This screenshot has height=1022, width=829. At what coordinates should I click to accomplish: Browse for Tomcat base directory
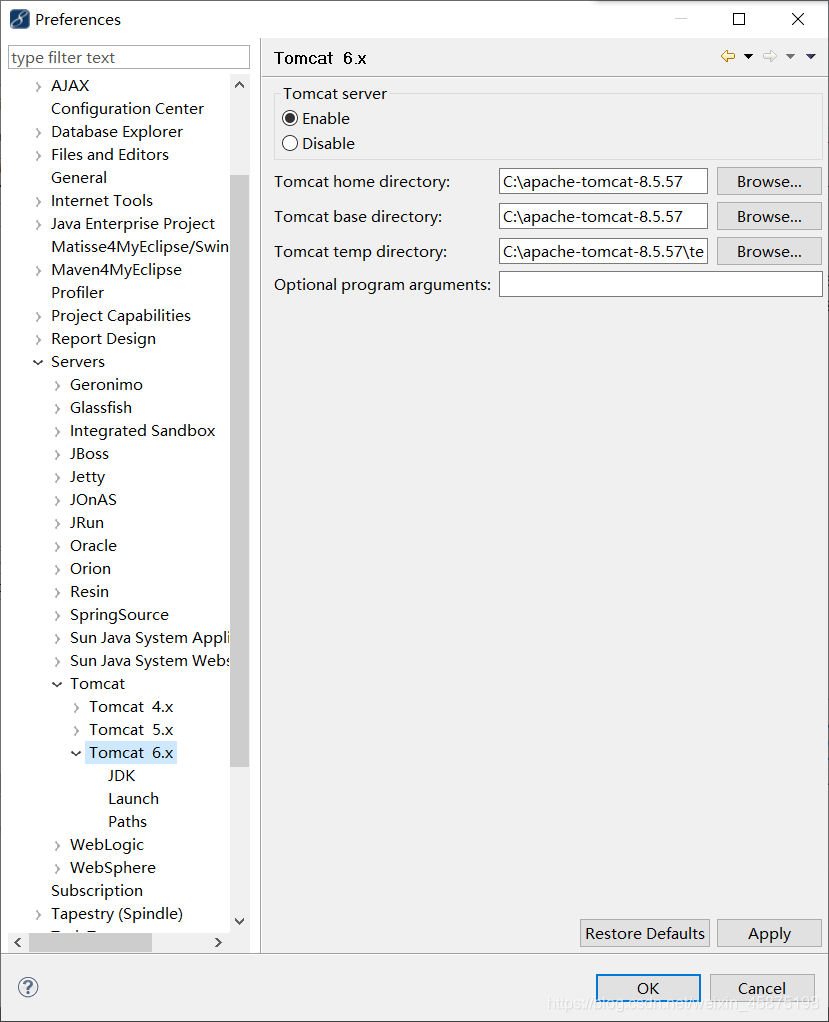click(x=769, y=216)
